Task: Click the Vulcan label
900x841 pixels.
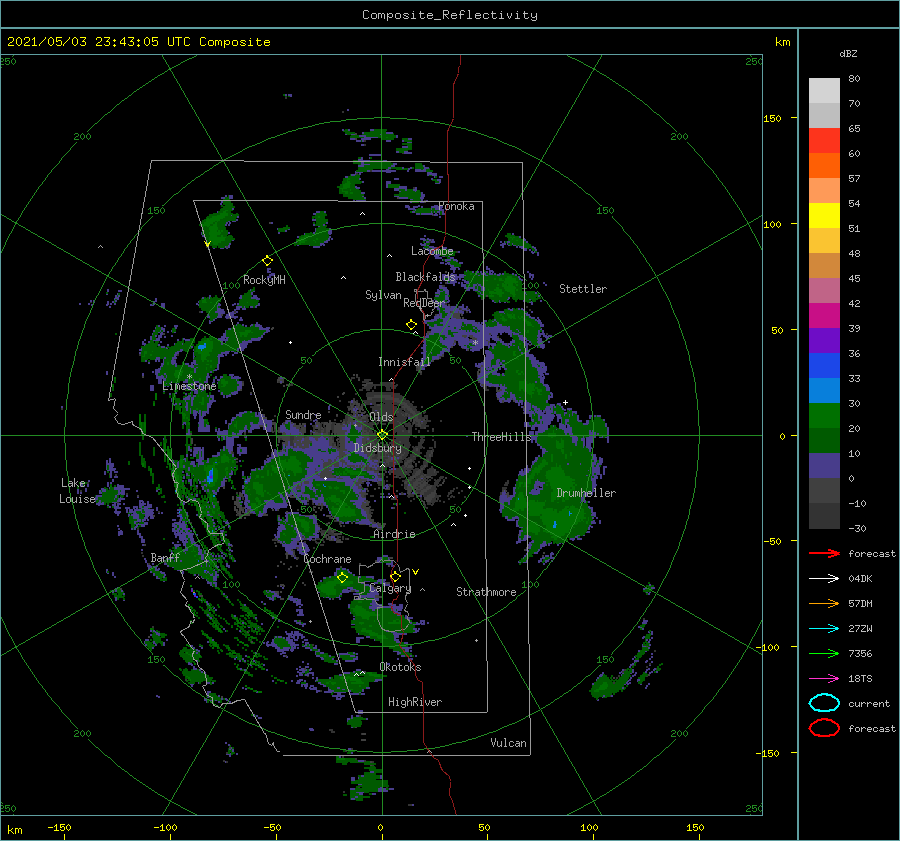Action: (x=509, y=743)
